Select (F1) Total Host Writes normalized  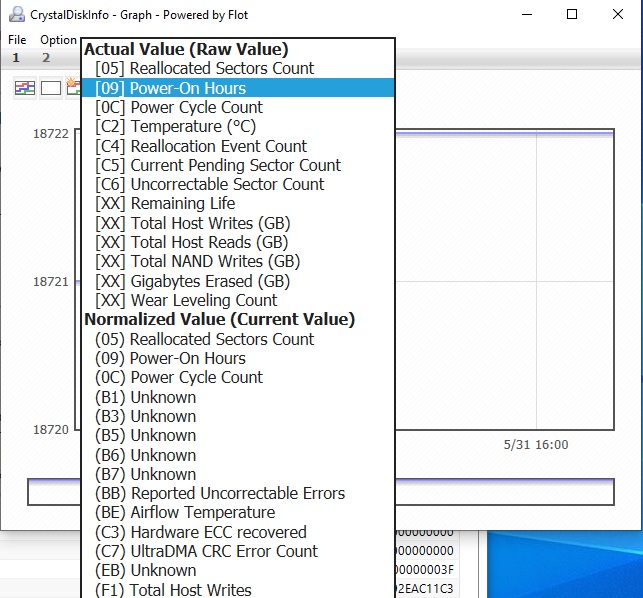238,590
